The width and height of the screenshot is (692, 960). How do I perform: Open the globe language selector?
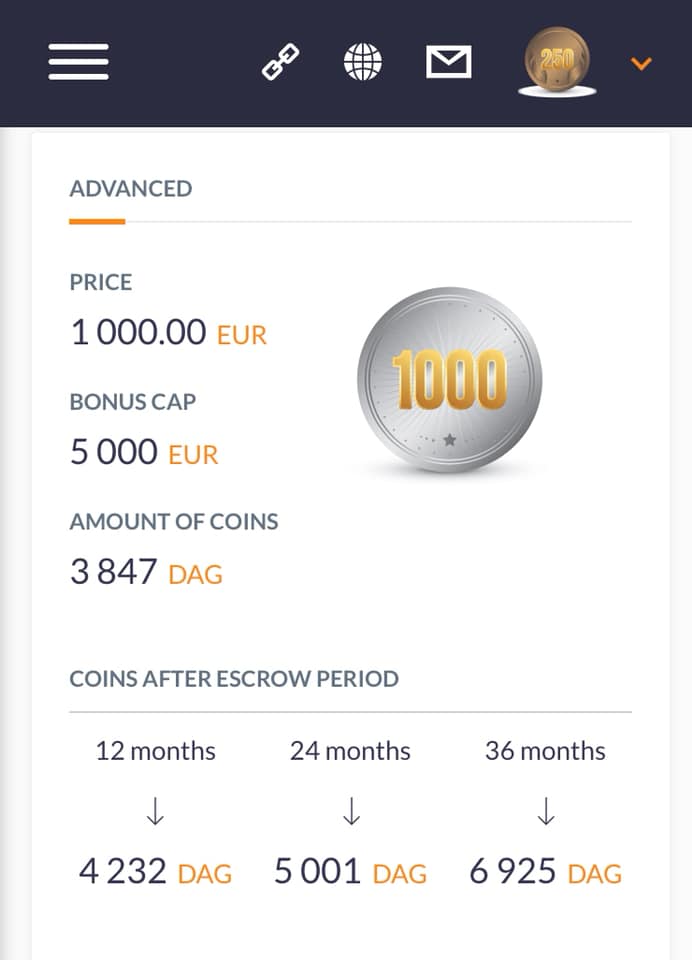point(363,63)
